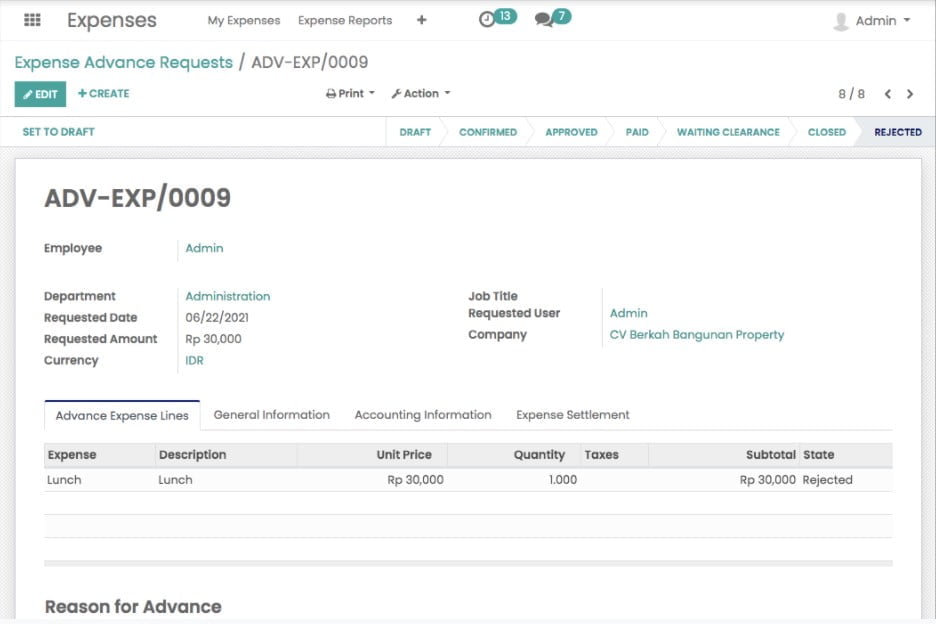Go to next record arrow
Viewport: 936px width, 624px height.
(910, 94)
